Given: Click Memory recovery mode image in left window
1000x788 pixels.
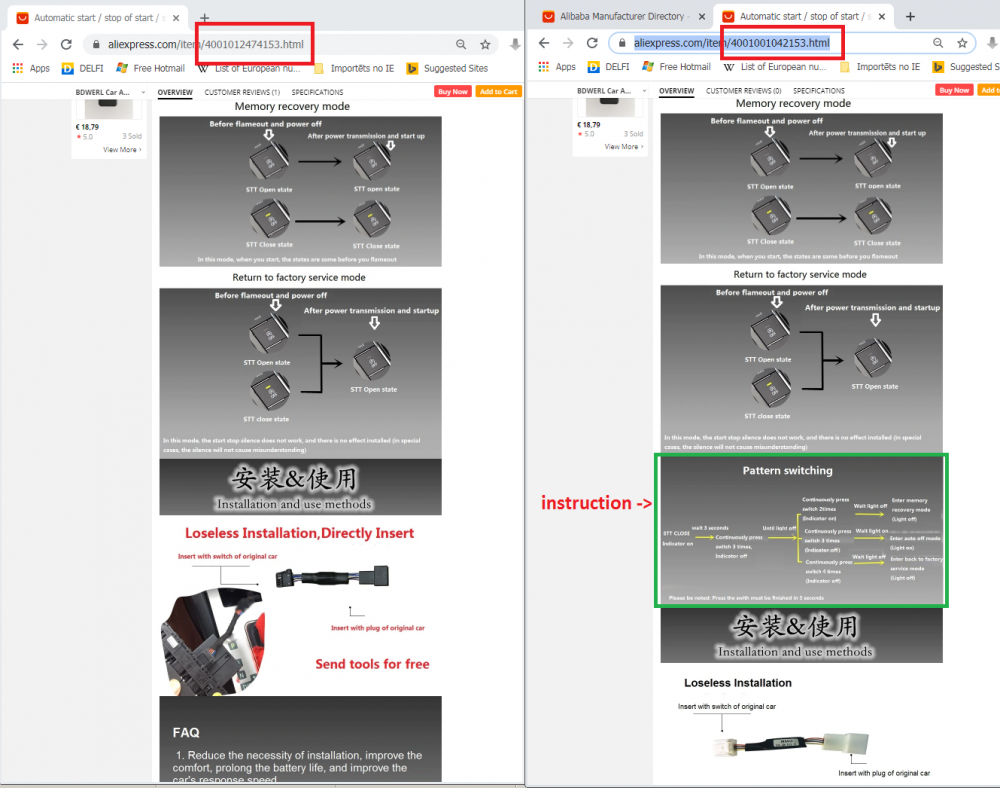Looking at the screenshot, I should (300, 191).
